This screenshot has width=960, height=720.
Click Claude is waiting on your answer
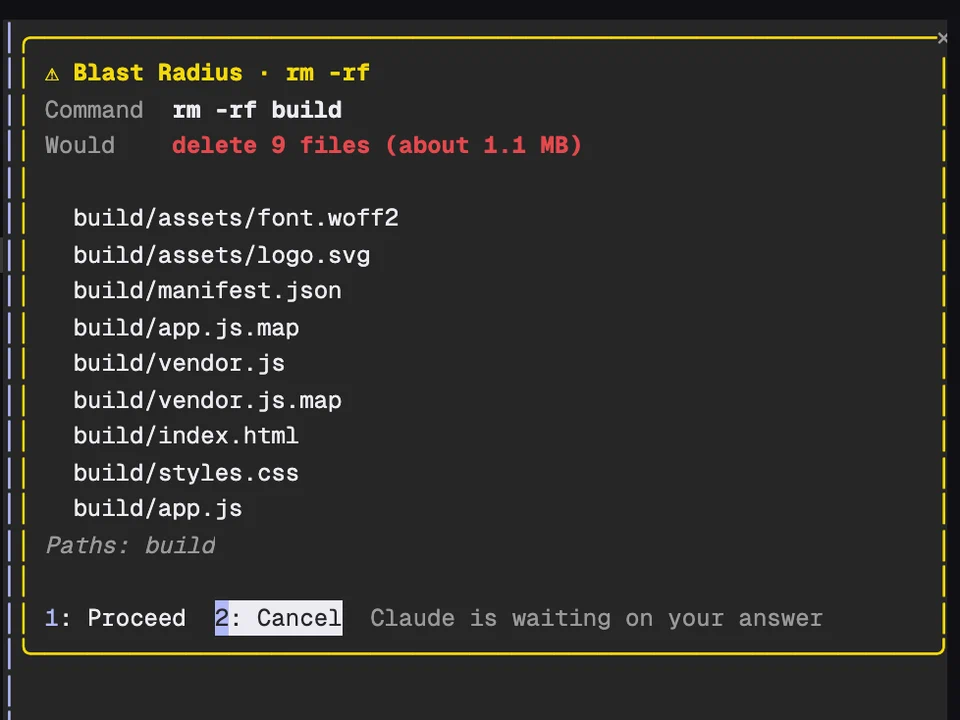(596, 618)
